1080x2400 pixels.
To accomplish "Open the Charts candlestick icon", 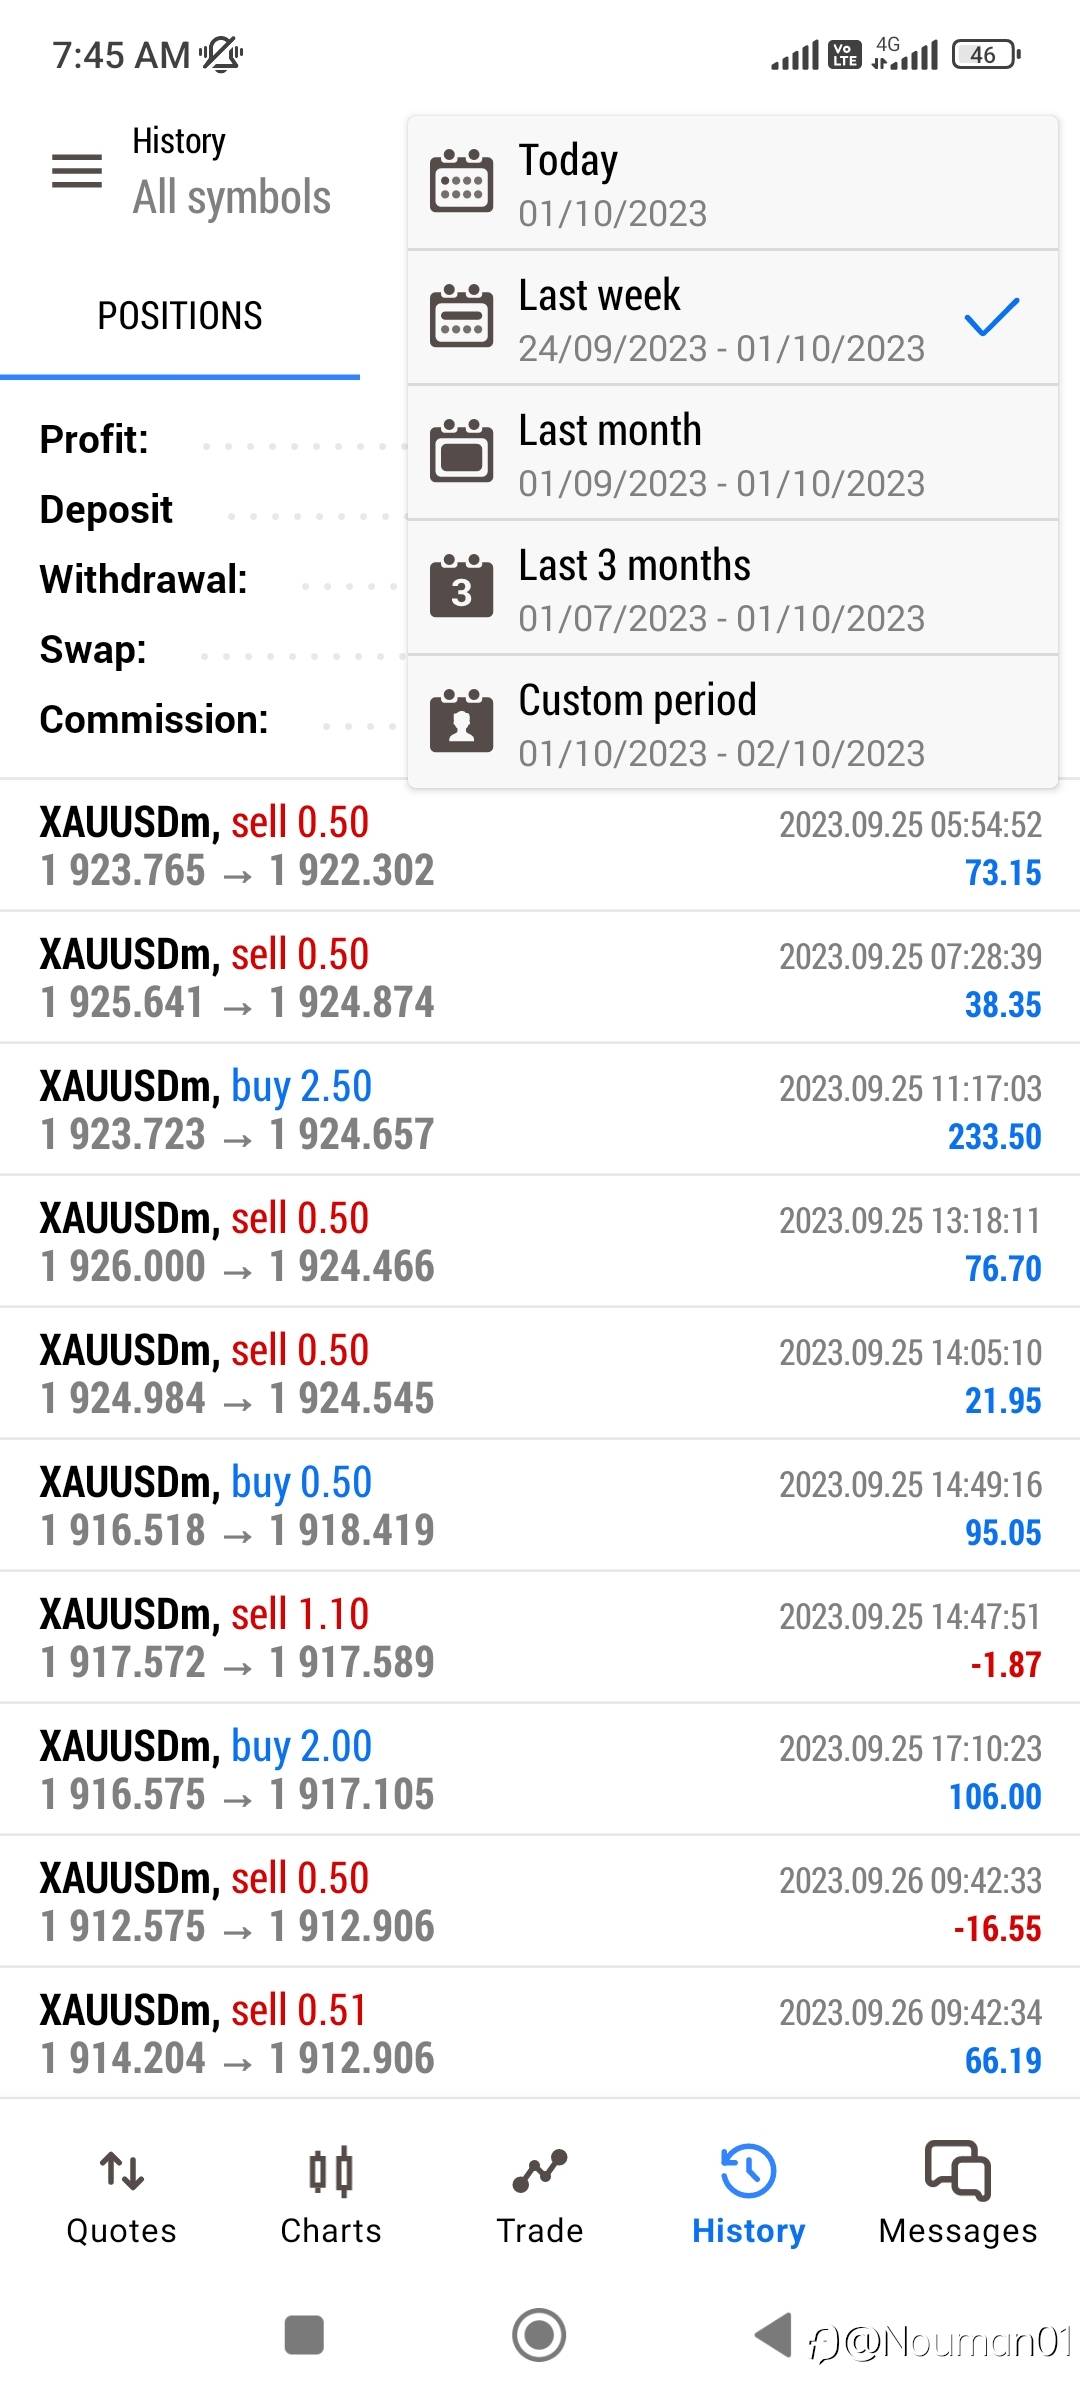I will [x=331, y=2172].
